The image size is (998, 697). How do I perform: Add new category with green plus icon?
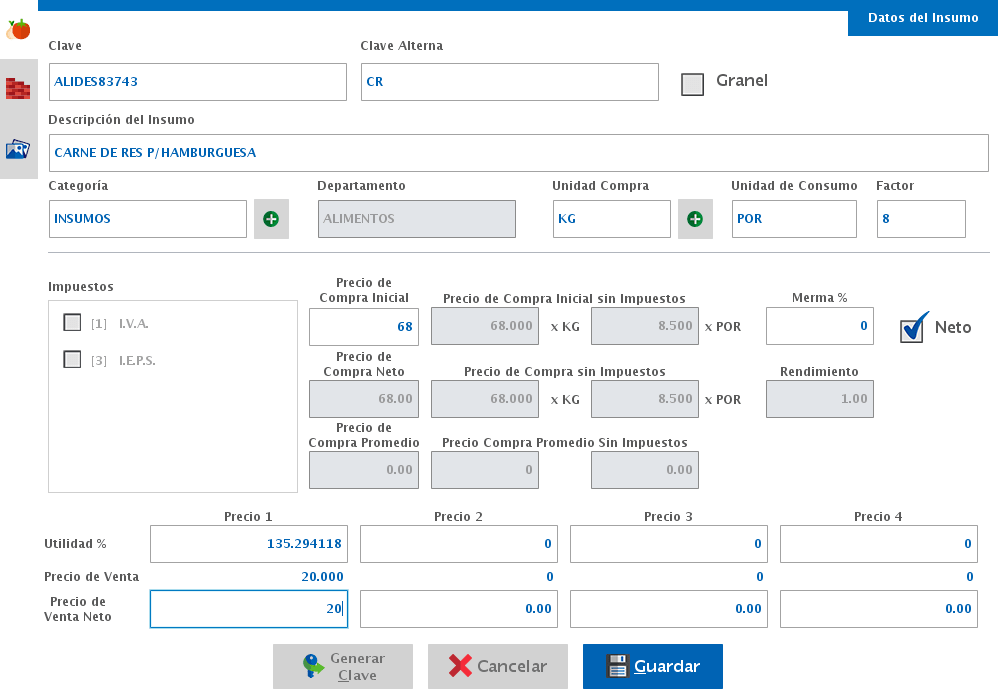[x=271, y=219]
